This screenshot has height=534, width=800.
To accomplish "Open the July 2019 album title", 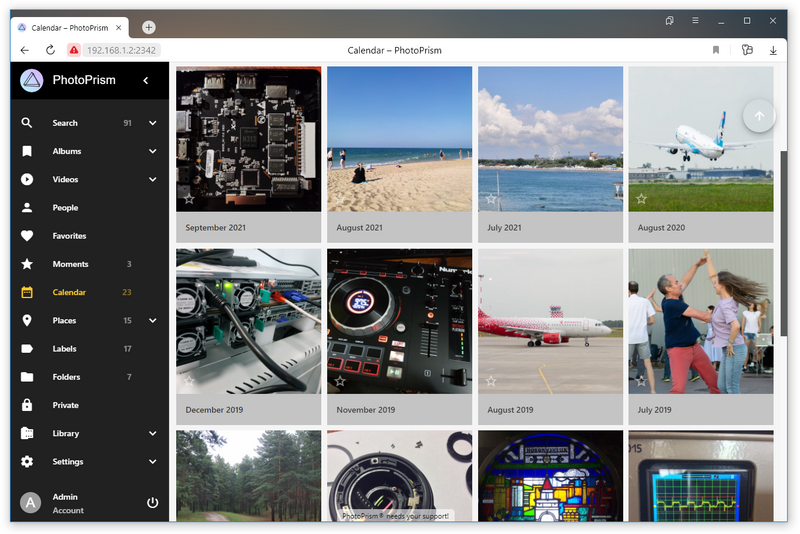I will [654, 410].
